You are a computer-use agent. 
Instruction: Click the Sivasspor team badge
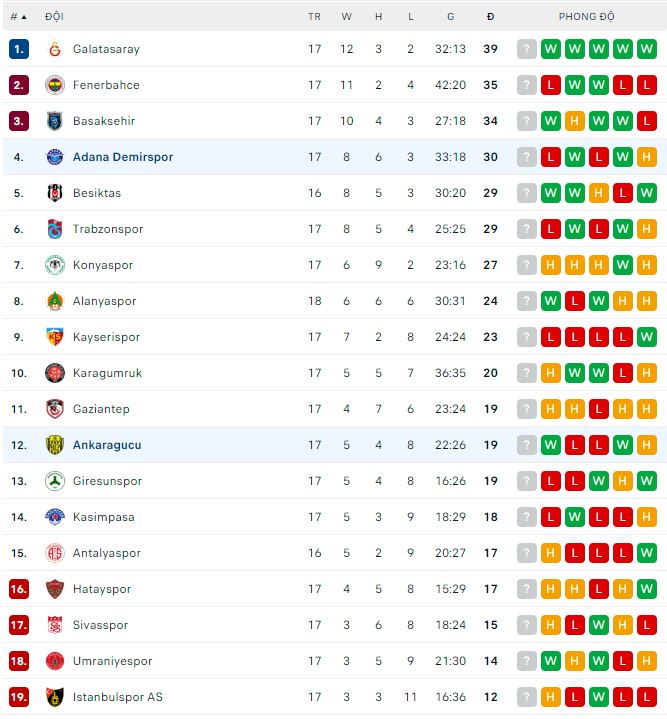tap(54, 625)
